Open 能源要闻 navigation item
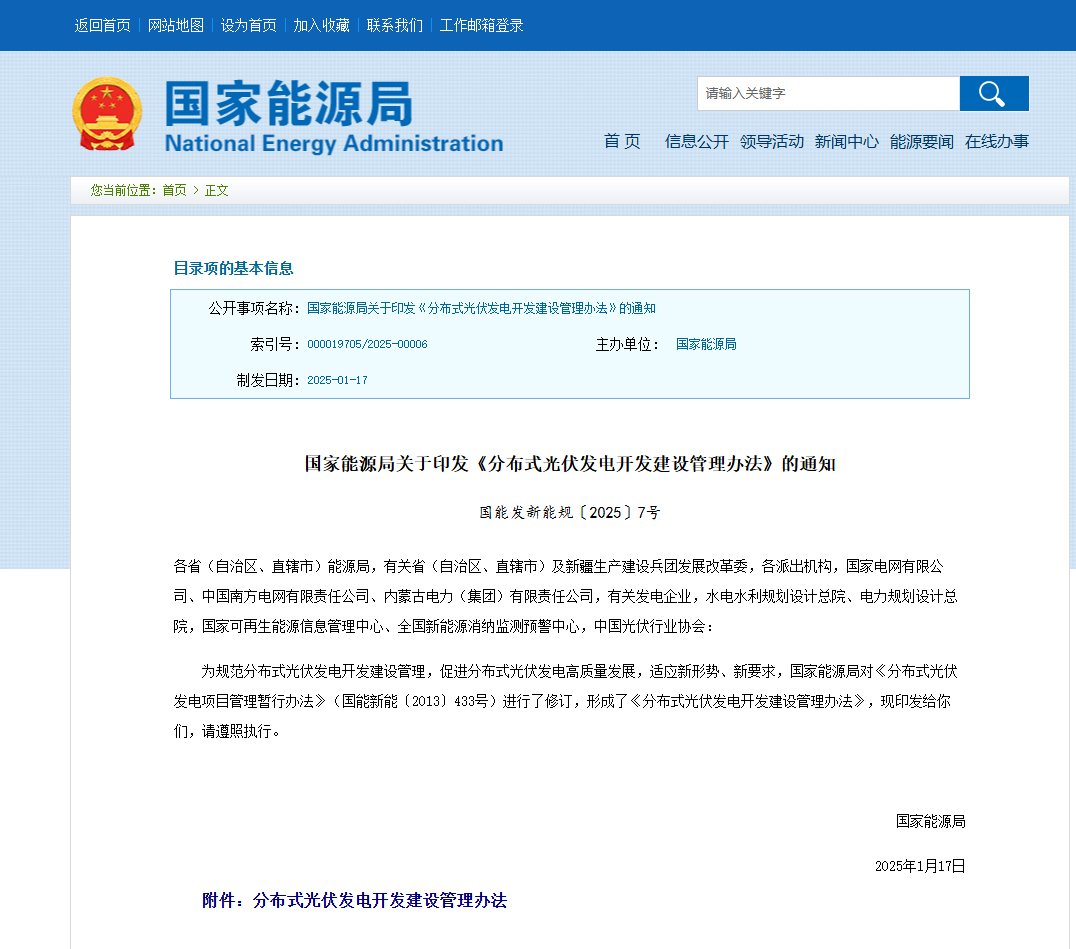1076x949 pixels. point(922,141)
